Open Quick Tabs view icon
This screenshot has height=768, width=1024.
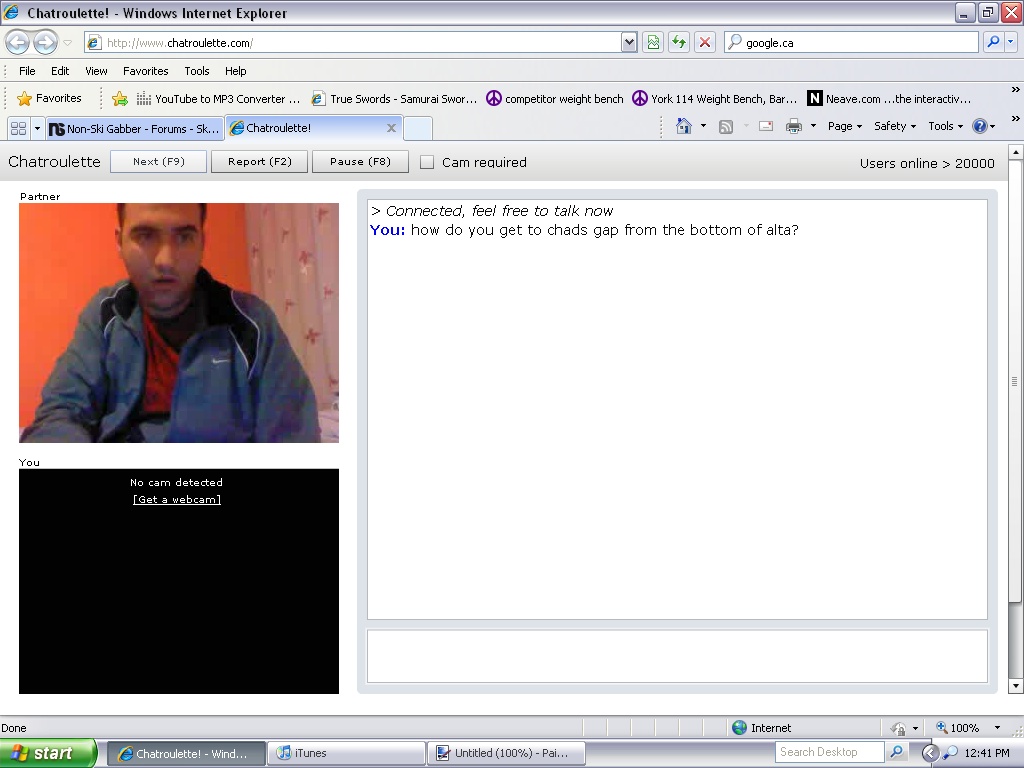point(20,127)
